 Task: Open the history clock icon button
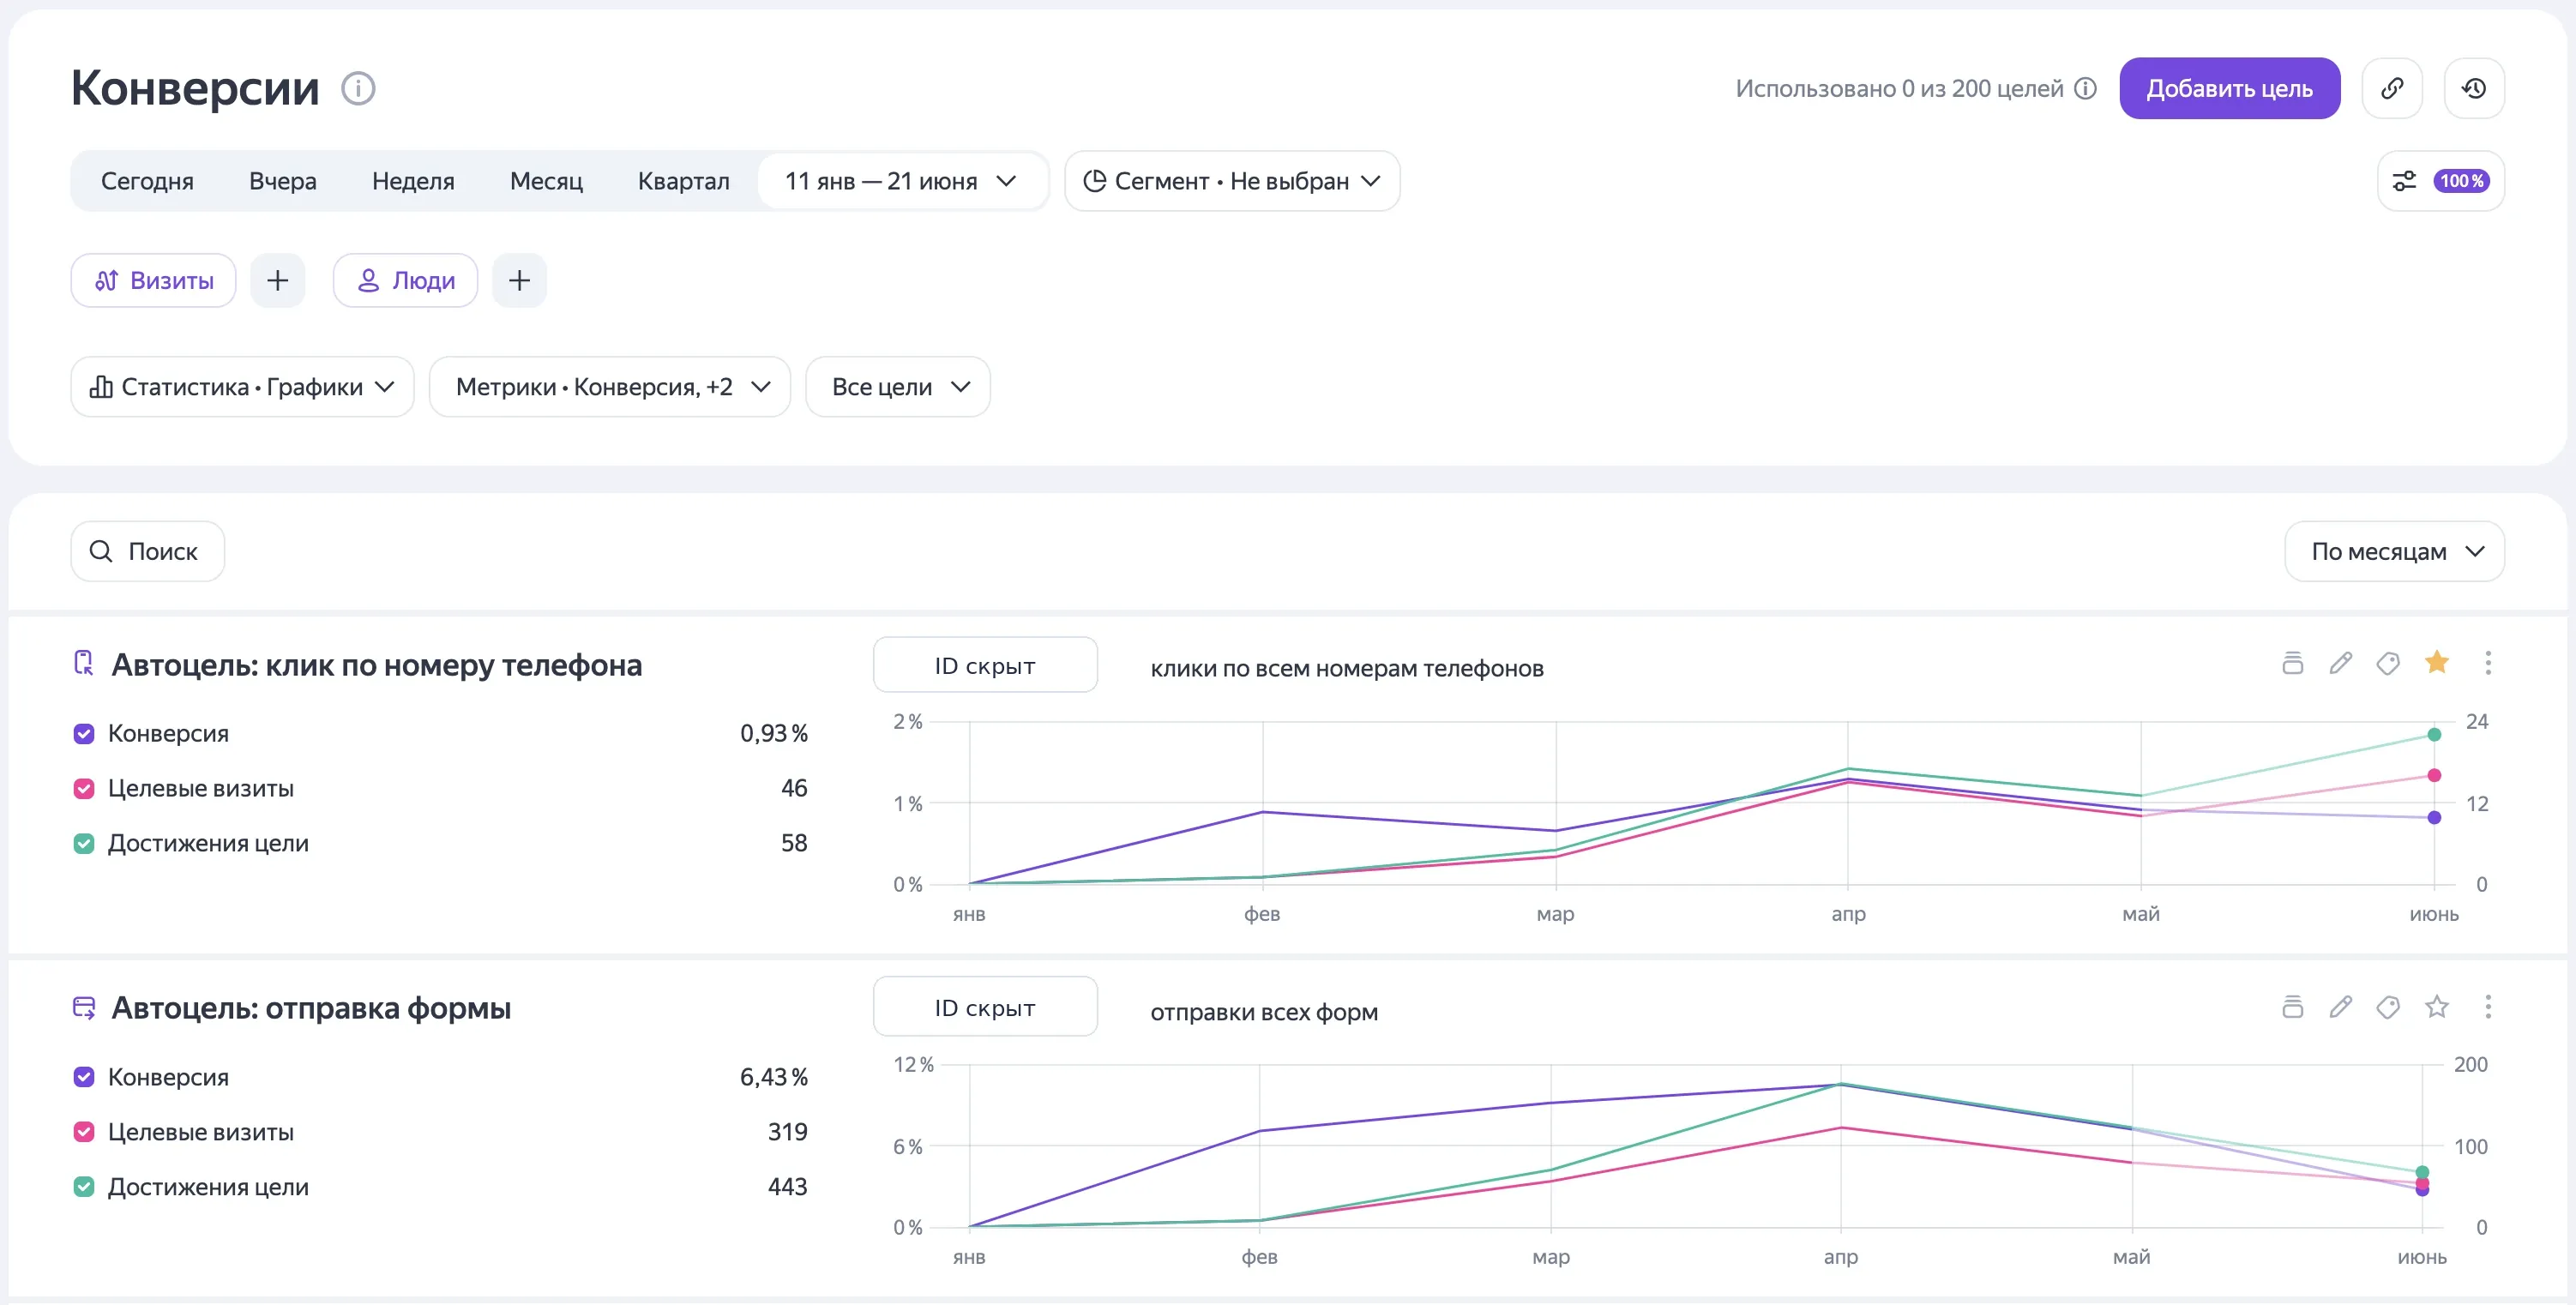click(2474, 88)
